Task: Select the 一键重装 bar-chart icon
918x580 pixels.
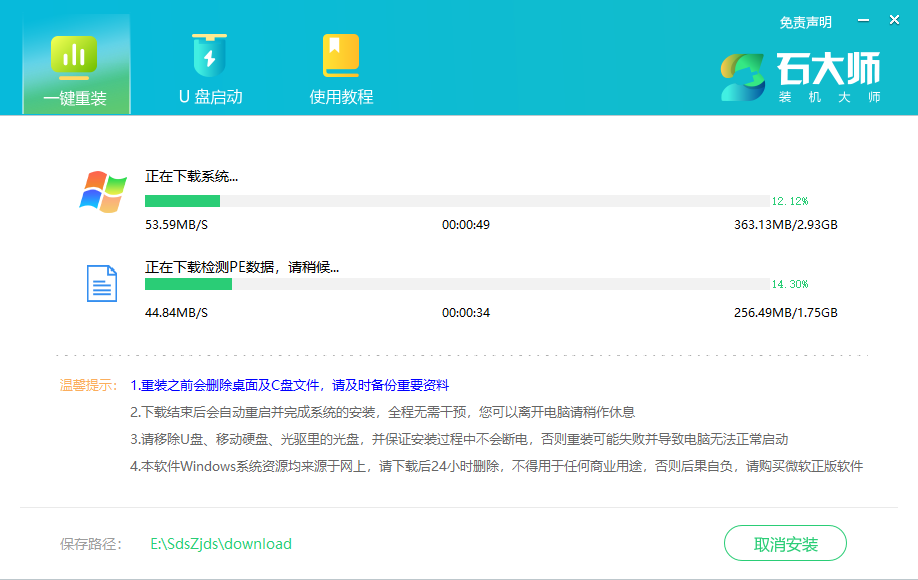Action: pyautogui.click(x=76, y=55)
